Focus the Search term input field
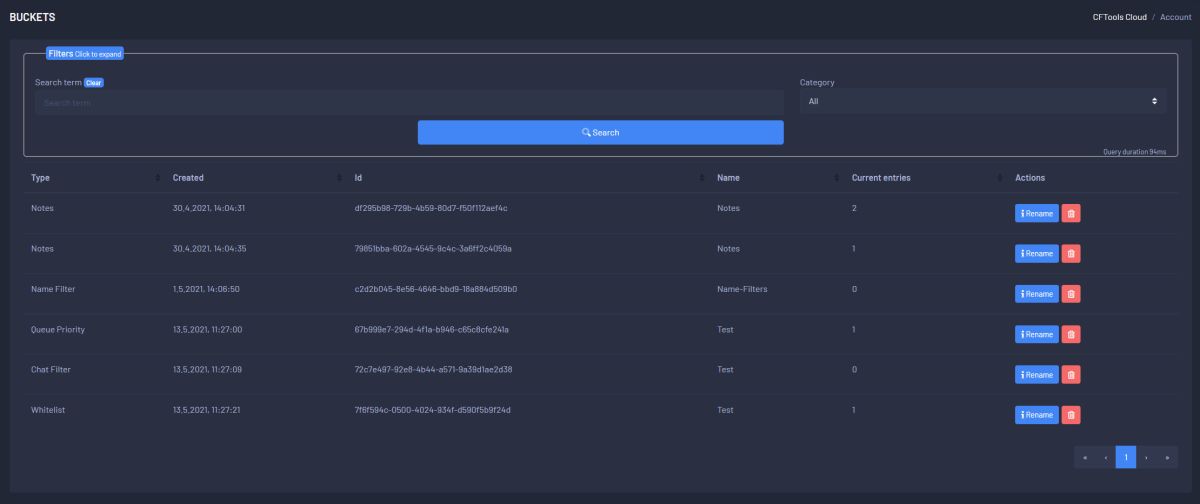The height and width of the screenshot is (504, 1200). point(409,102)
